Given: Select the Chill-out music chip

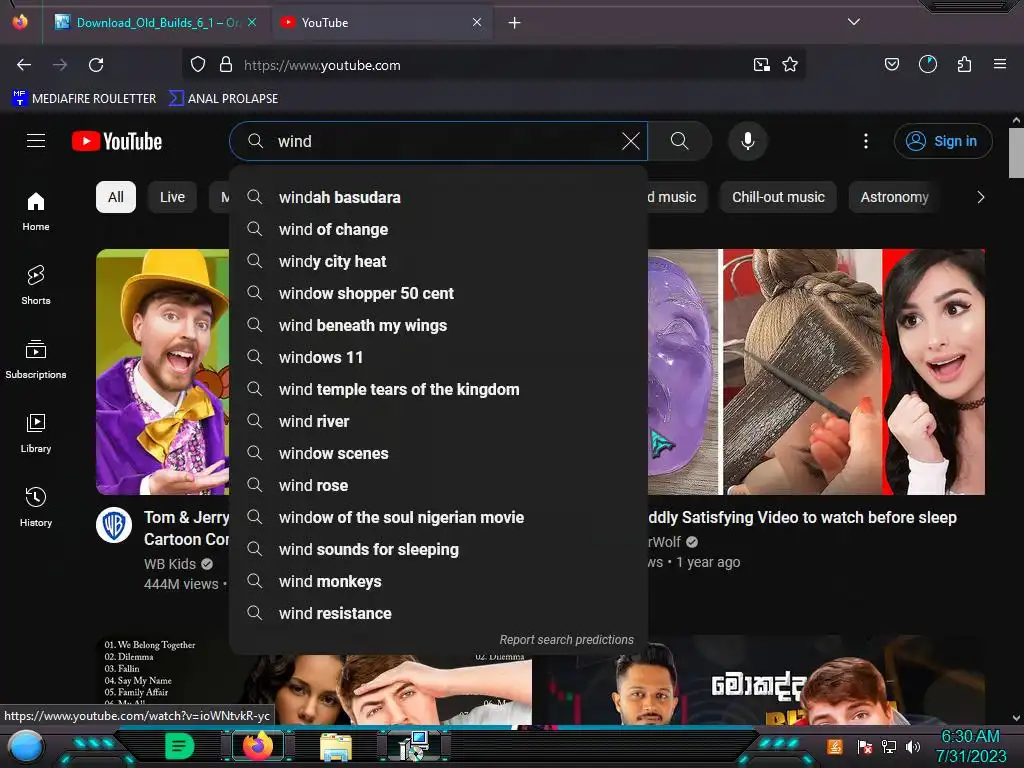Looking at the screenshot, I should click(x=778, y=197).
